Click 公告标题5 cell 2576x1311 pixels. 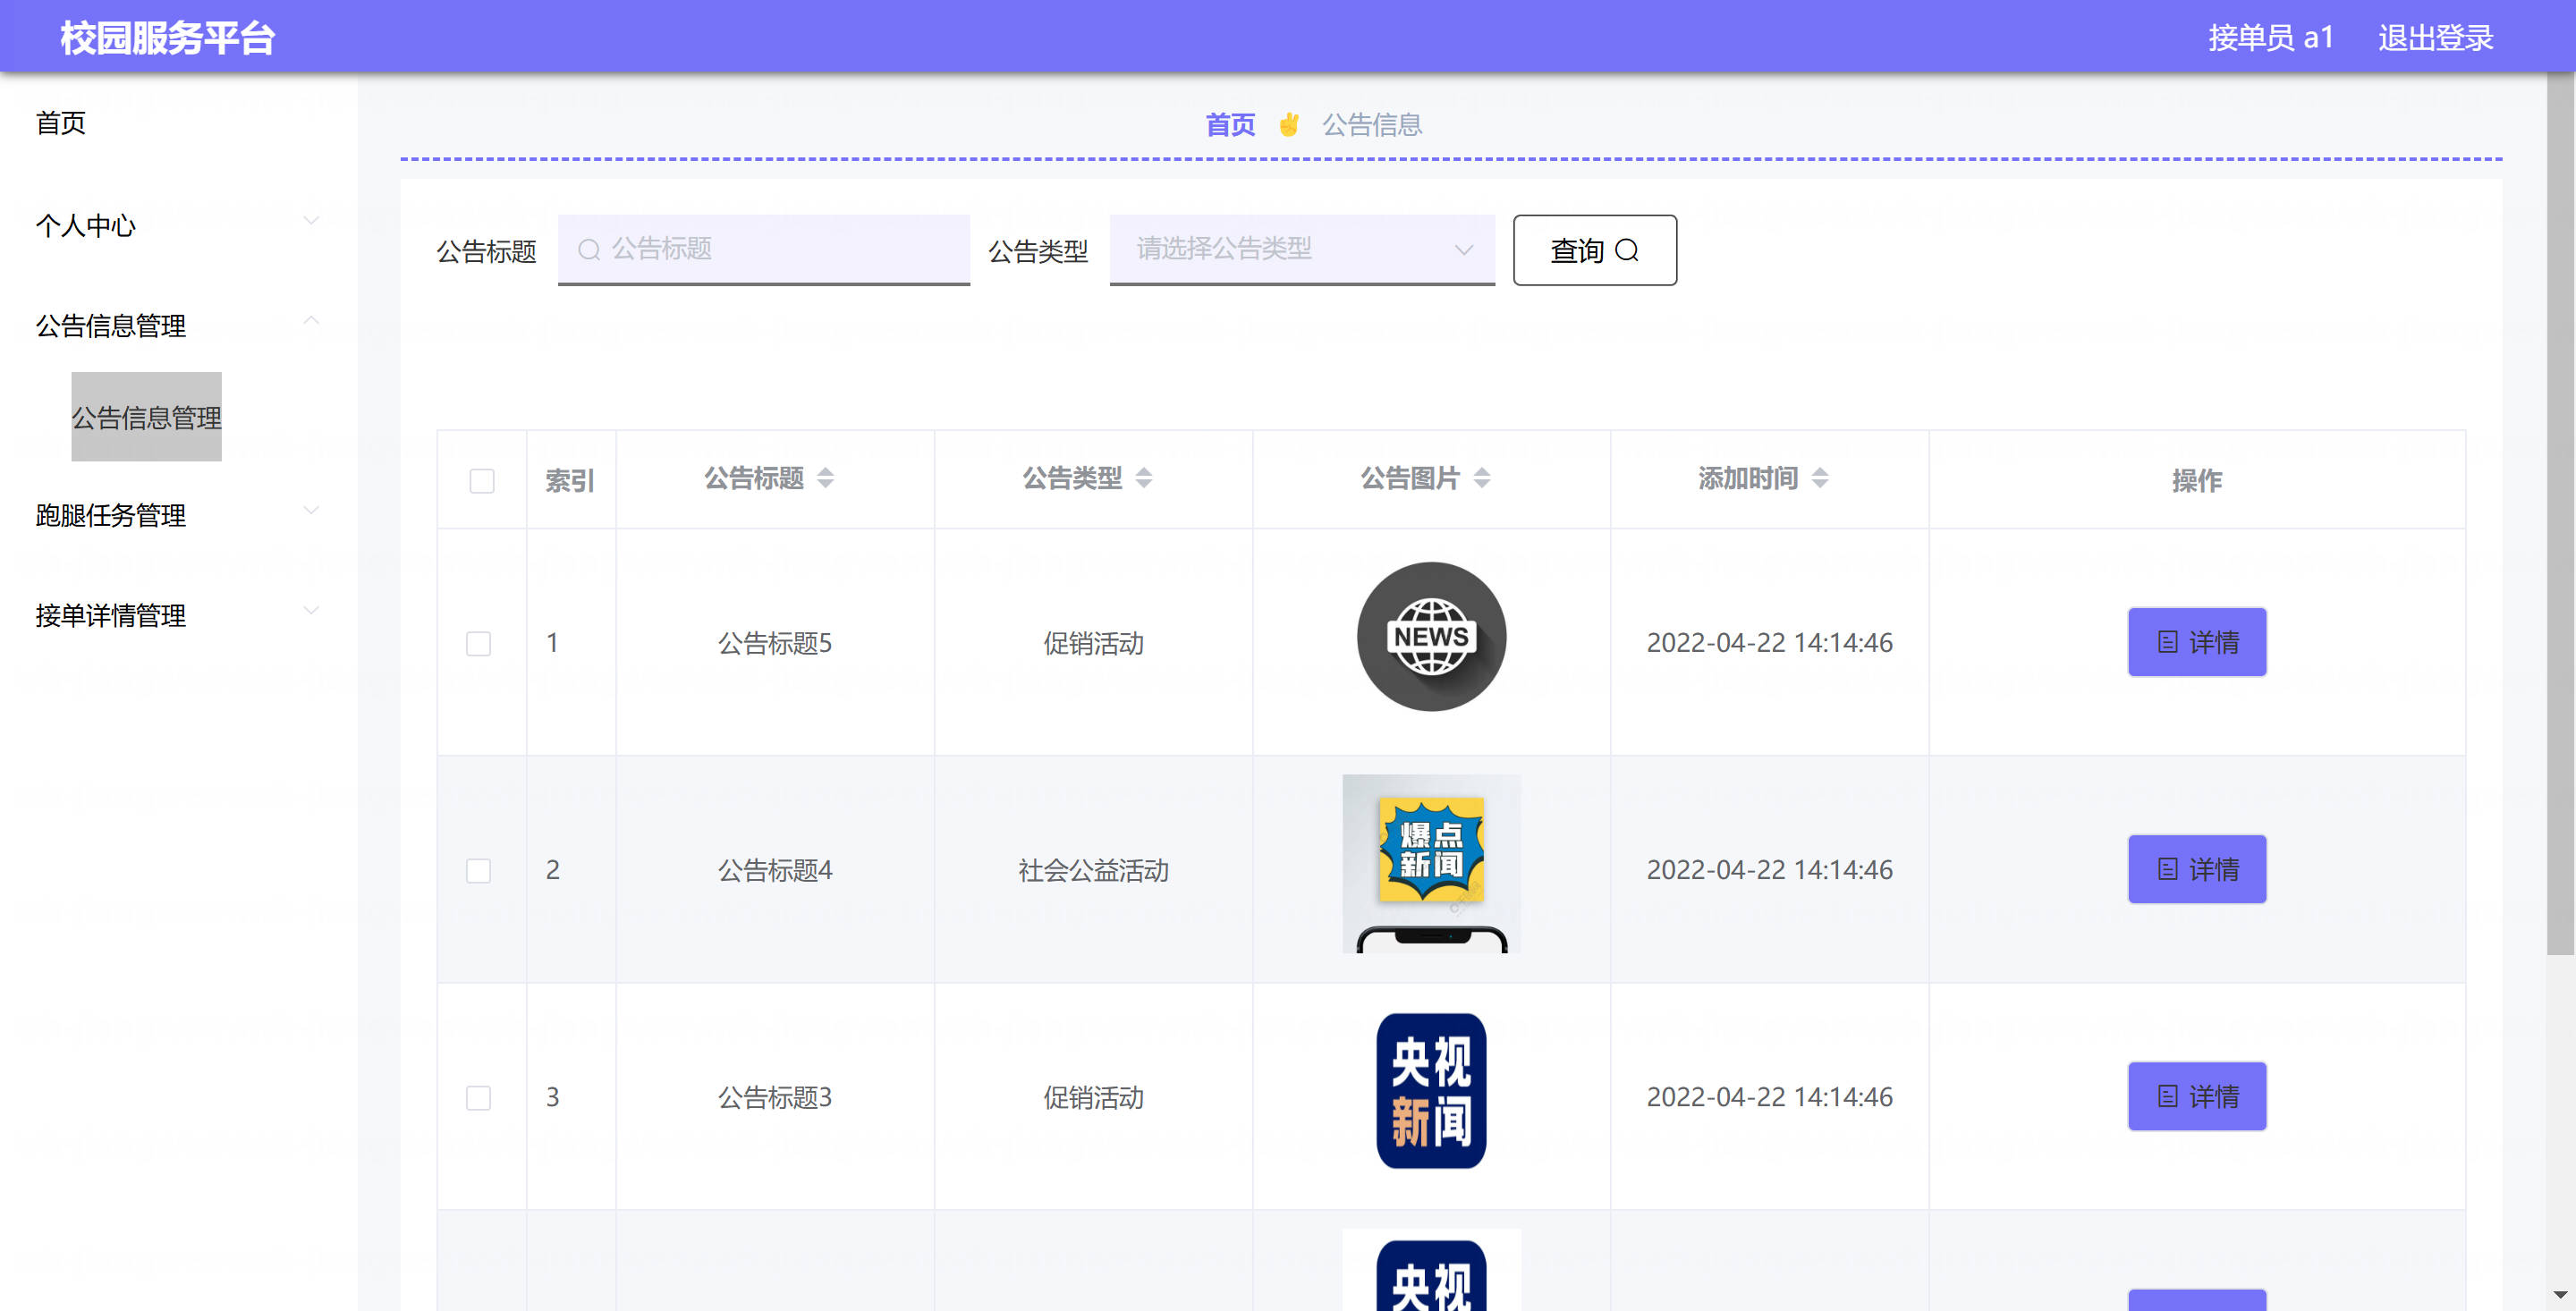pos(775,643)
